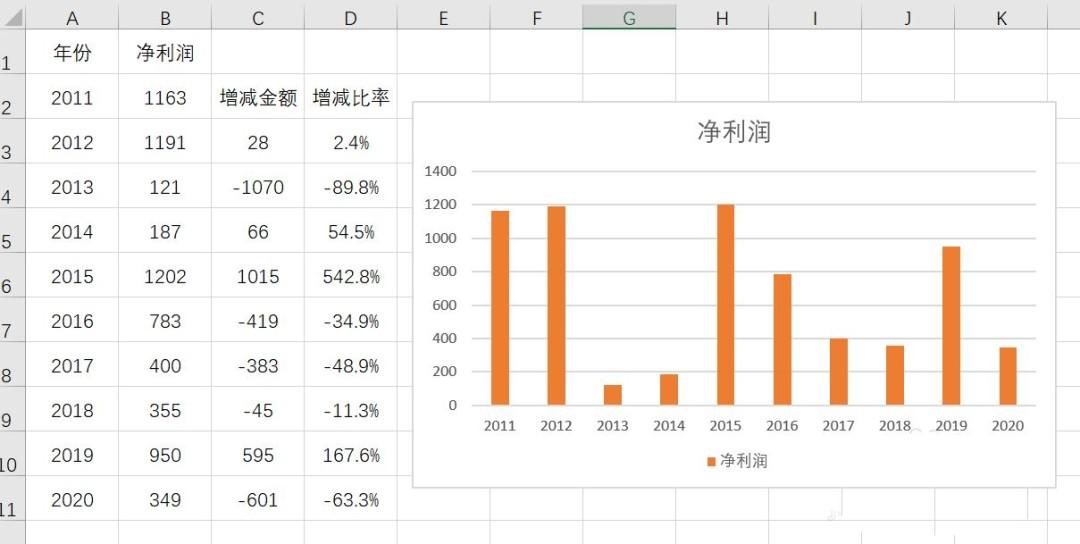Click the 增减比率 cell

pyautogui.click(x=351, y=98)
